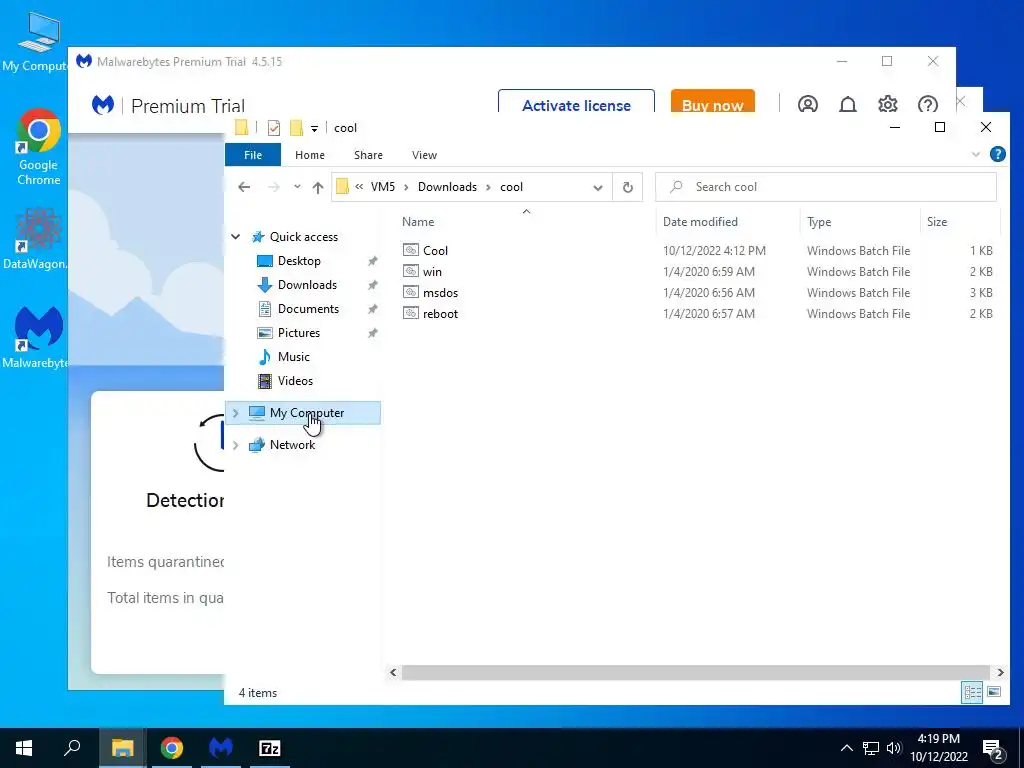
Task: Open Malwarebytes notifications bell
Action: click(848, 104)
